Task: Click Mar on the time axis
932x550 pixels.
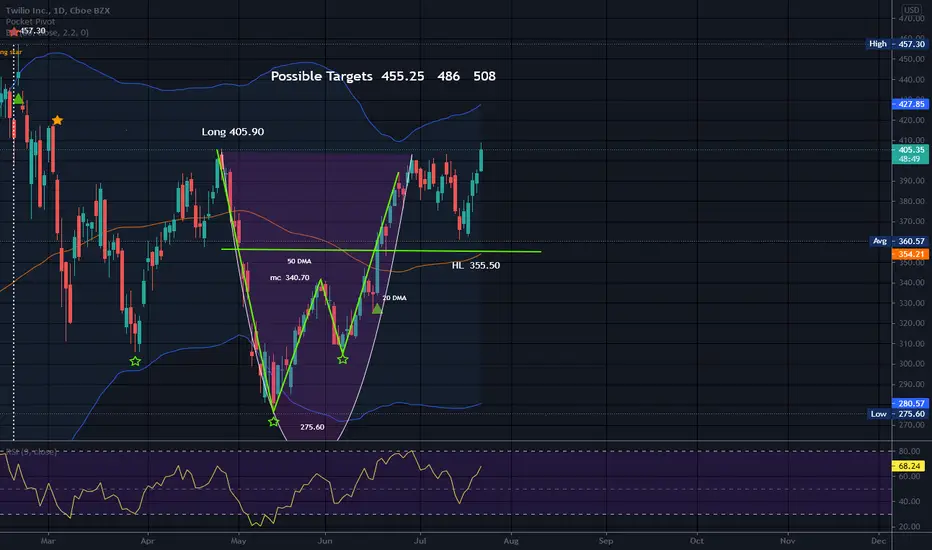Action: [x=48, y=540]
